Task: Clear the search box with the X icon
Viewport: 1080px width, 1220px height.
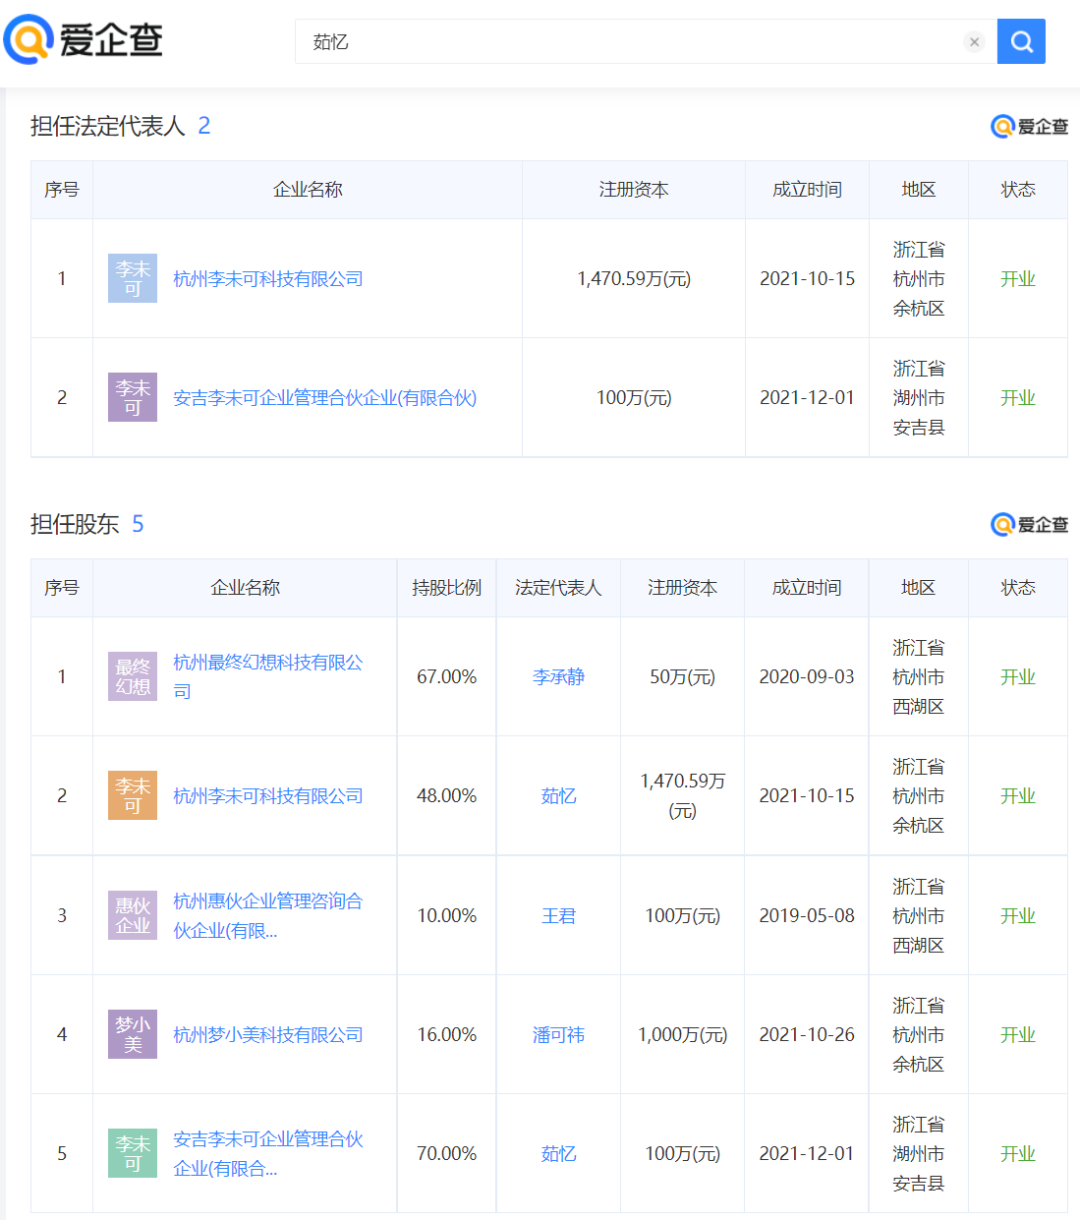Action: (x=974, y=42)
